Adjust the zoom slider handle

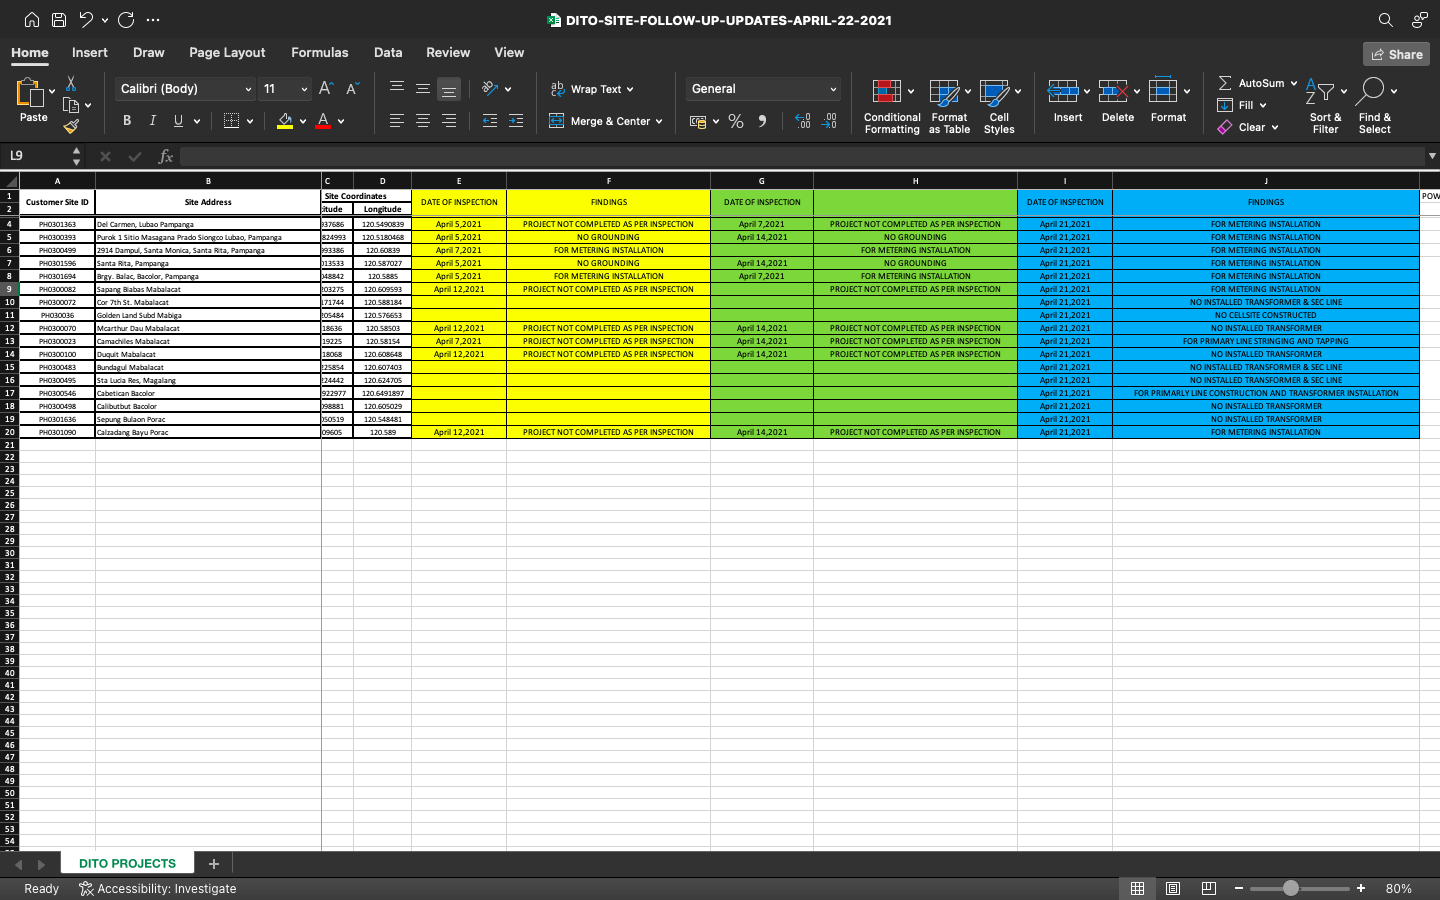(1291, 888)
